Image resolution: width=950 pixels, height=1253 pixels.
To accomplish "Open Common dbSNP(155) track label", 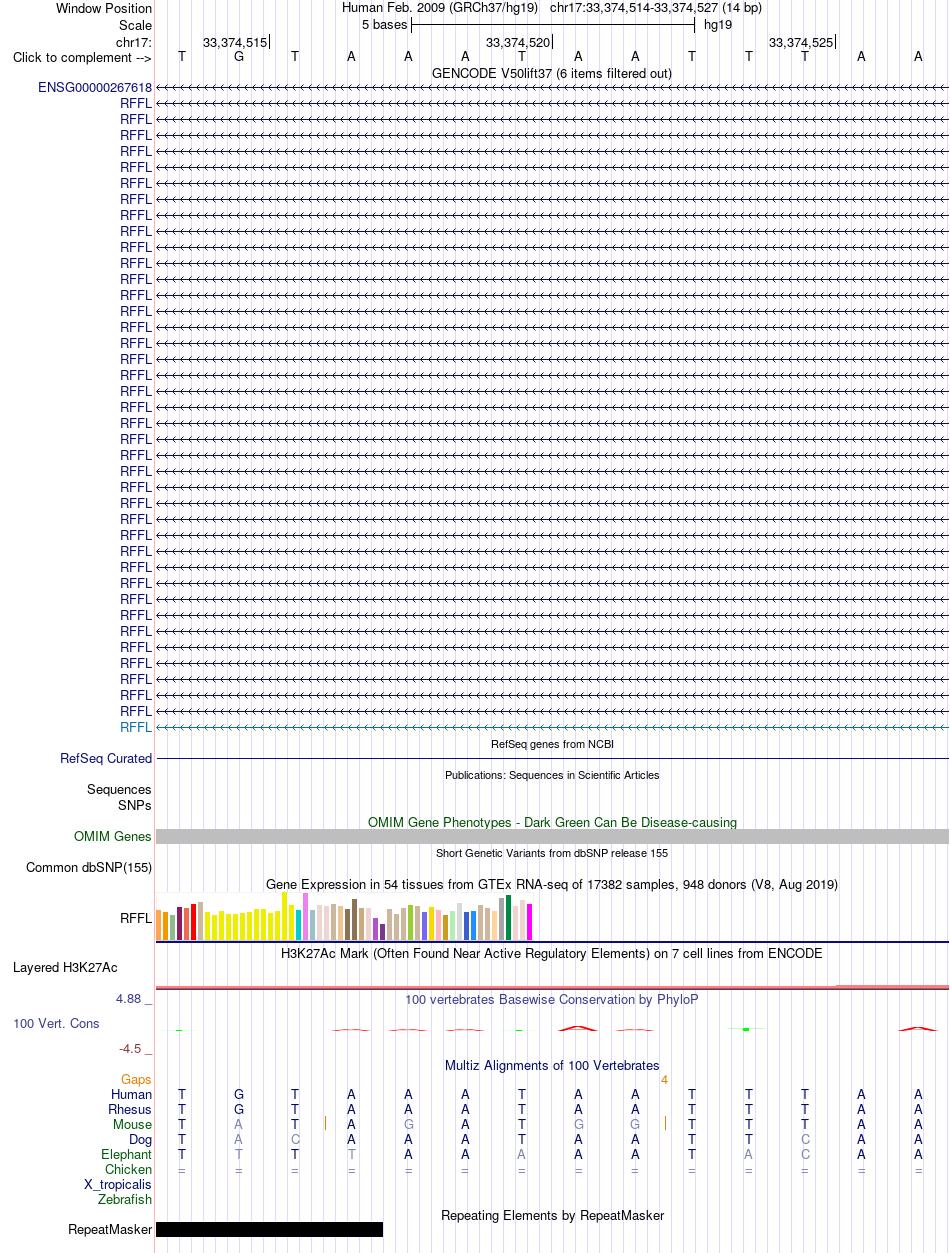I will [89, 868].
